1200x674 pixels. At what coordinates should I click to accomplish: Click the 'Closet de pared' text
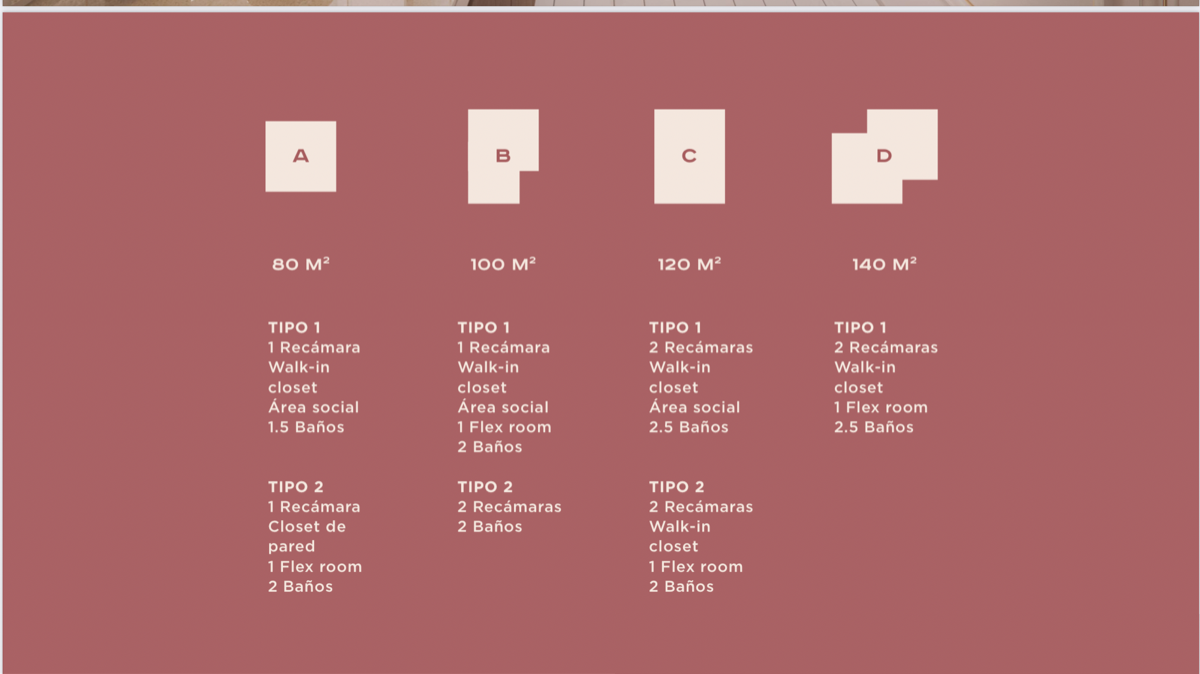coord(307,536)
